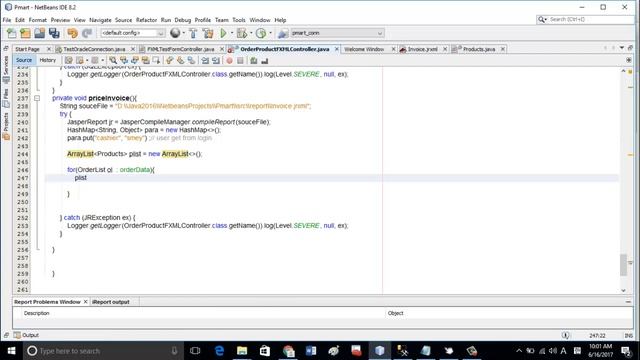
Task: Click the Debug Project icon
Action: [x=242, y=33]
